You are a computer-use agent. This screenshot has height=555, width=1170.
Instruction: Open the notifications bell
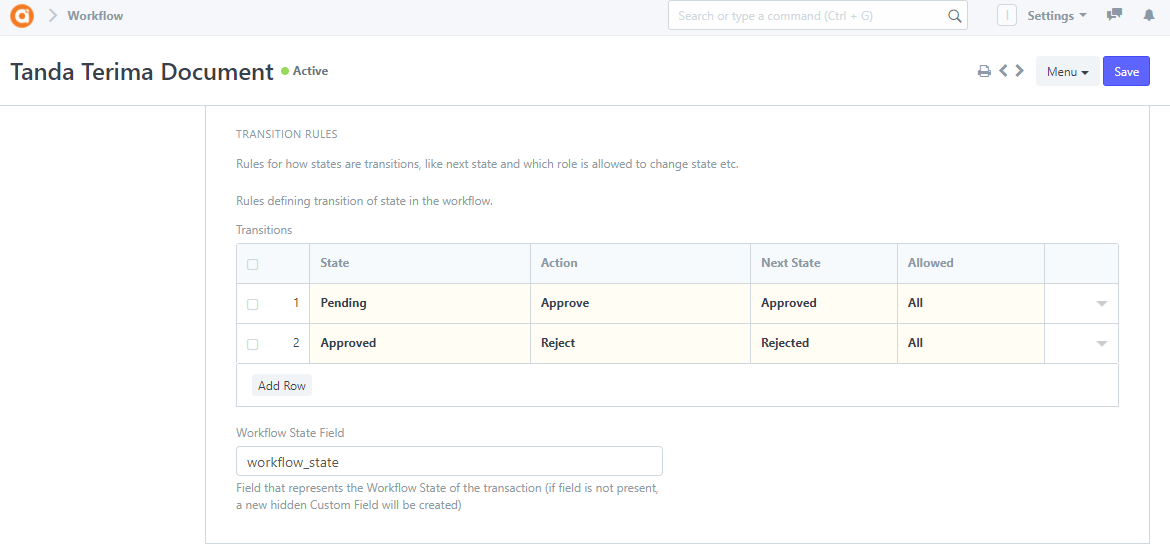click(x=1149, y=15)
